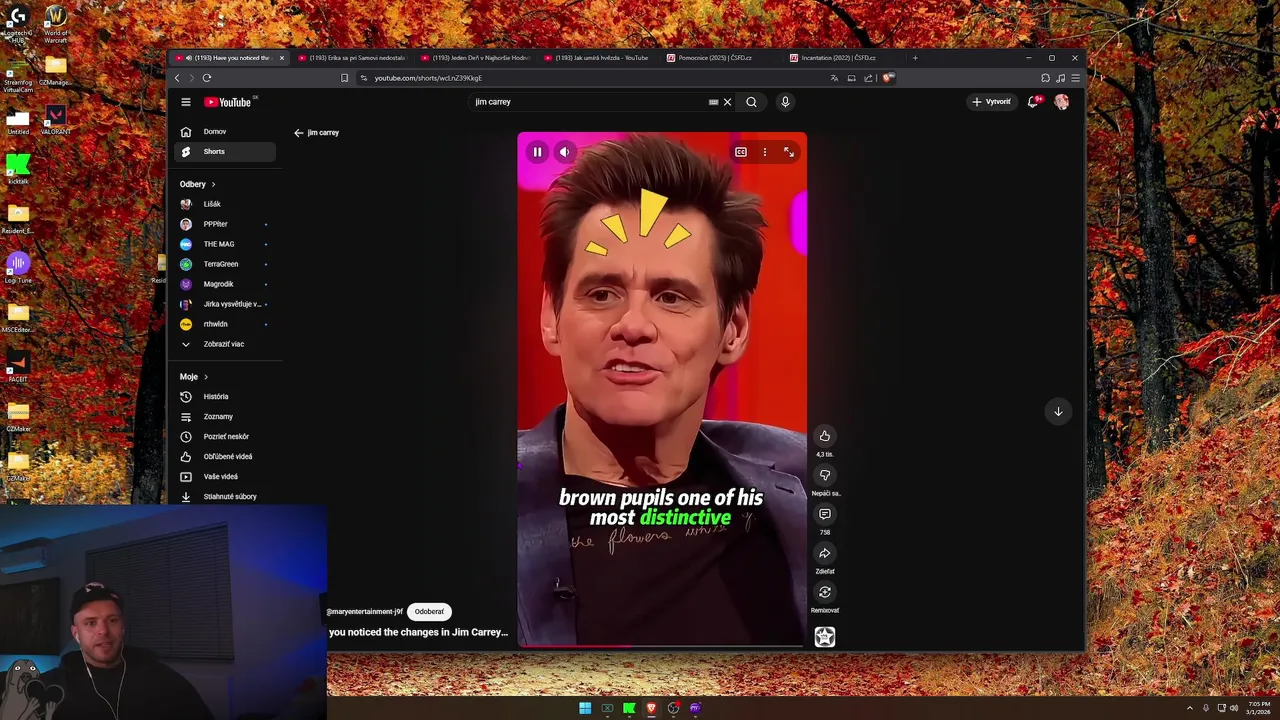Image resolution: width=1280 pixels, height=720 pixels.
Task: Pause the Jim Carrey short
Action: point(537,152)
